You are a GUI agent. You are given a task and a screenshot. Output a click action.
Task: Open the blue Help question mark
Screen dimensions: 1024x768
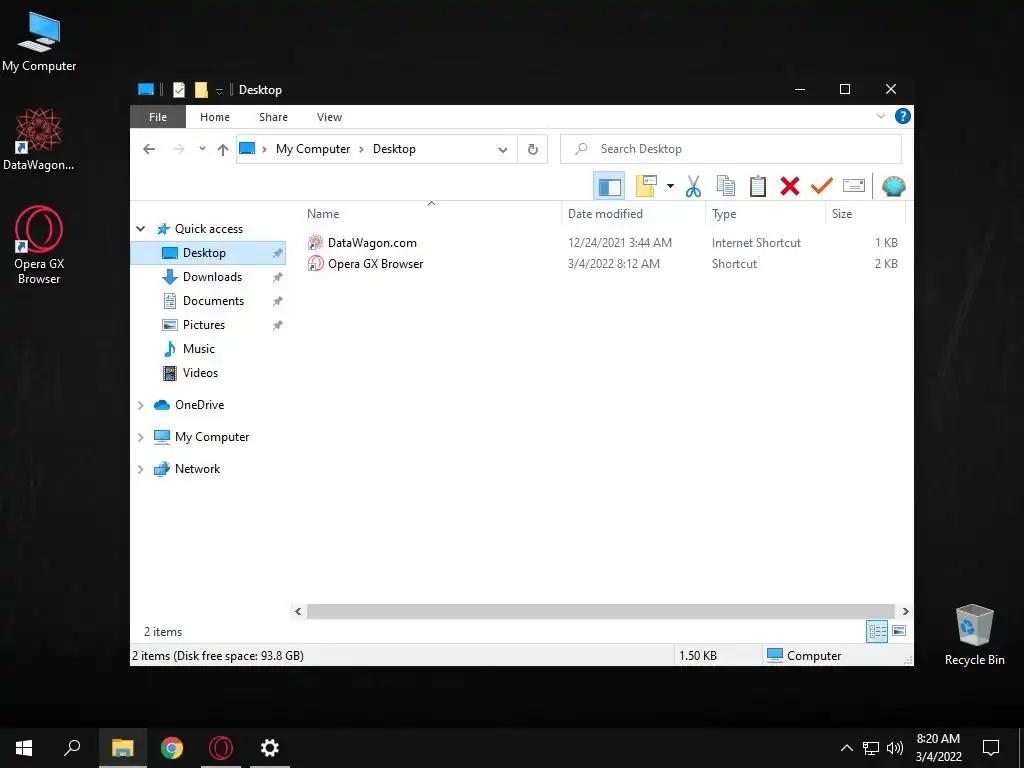click(903, 116)
